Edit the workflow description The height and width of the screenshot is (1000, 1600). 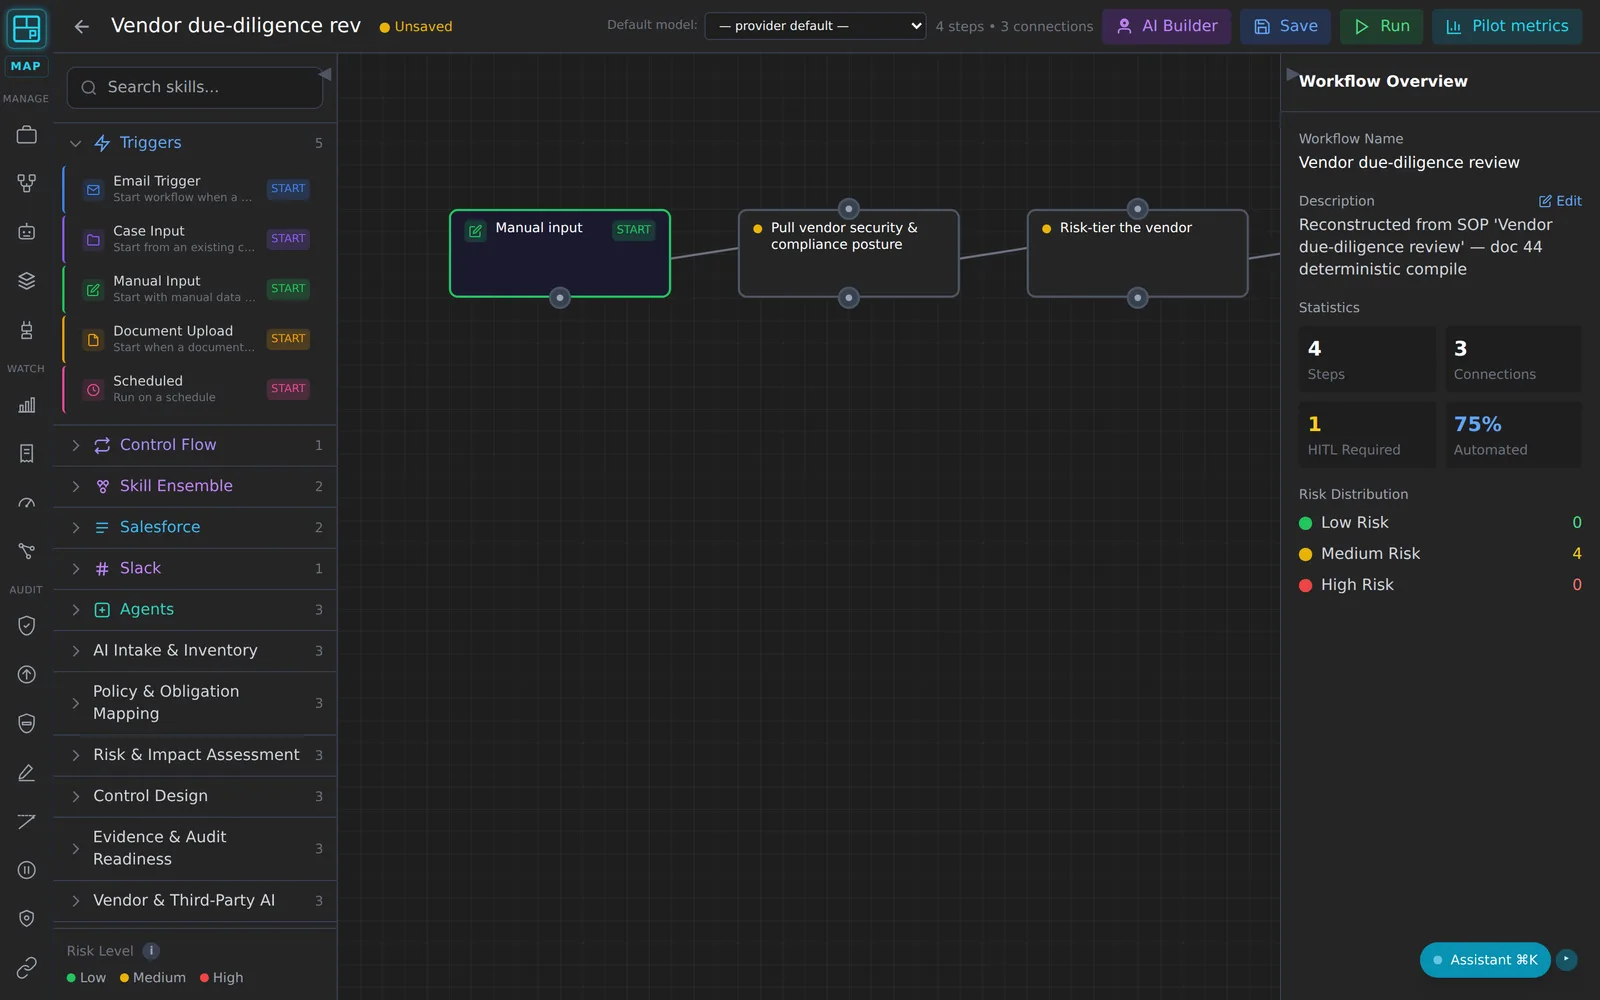click(x=1560, y=201)
